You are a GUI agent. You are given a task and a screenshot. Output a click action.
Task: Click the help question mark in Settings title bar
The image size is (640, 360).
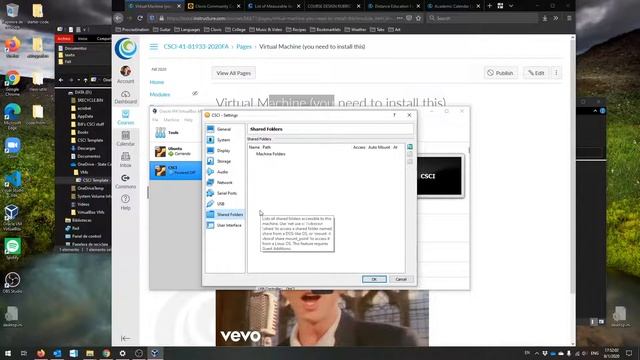pos(394,115)
